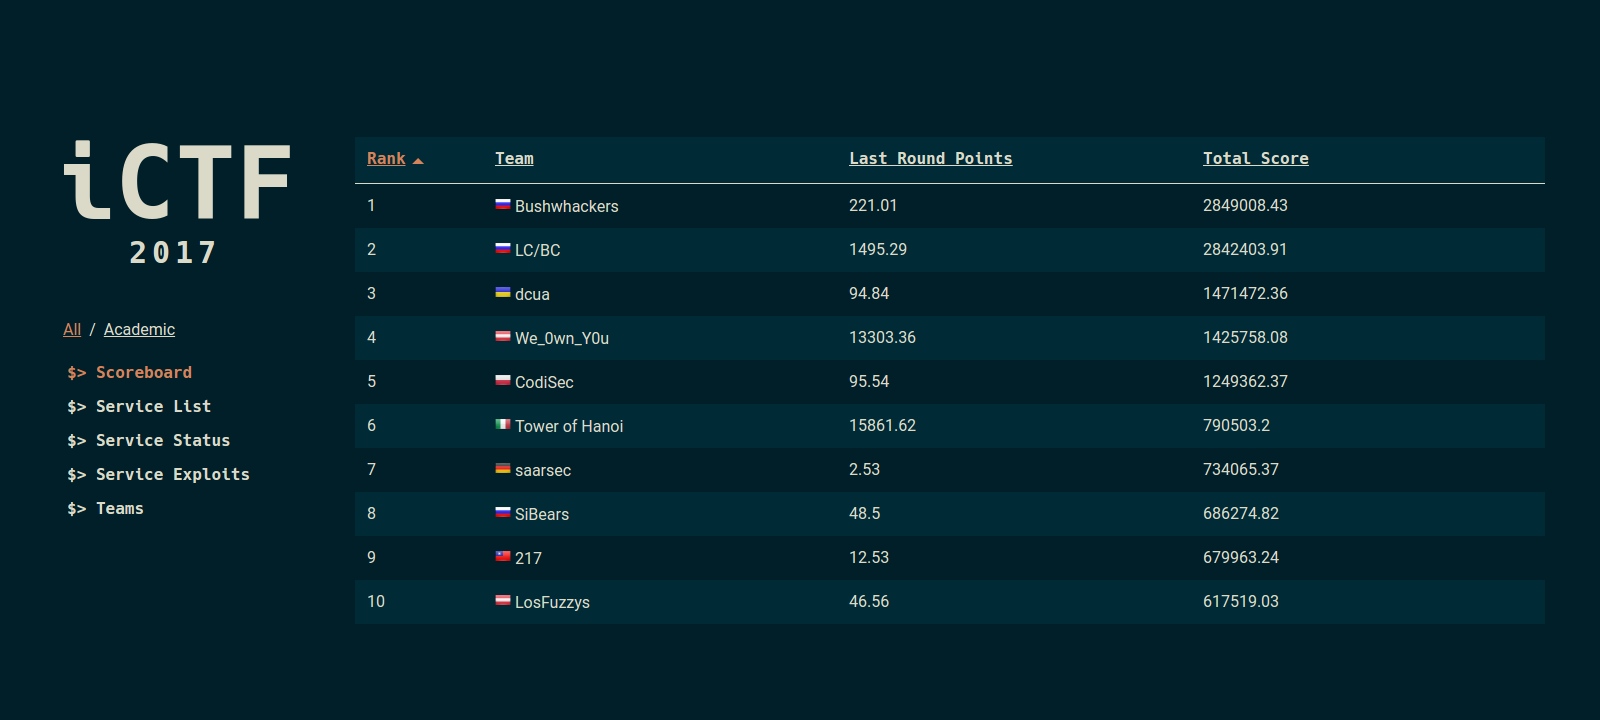Click the flag icon next to LC/BC

pos(503,248)
